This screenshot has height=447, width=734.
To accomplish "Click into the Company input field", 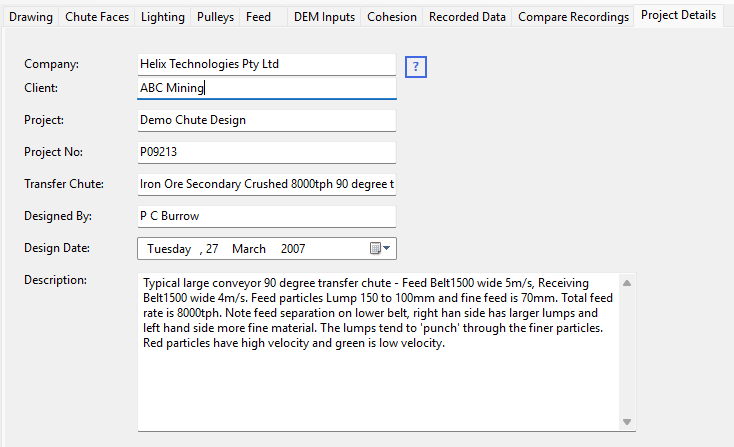I will [x=267, y=65].
